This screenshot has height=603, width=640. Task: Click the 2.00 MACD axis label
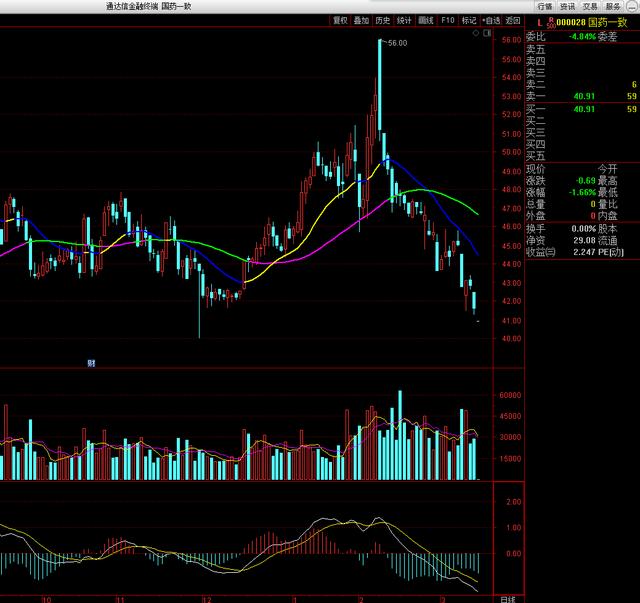pyautogui.click(x=513, y=502)
